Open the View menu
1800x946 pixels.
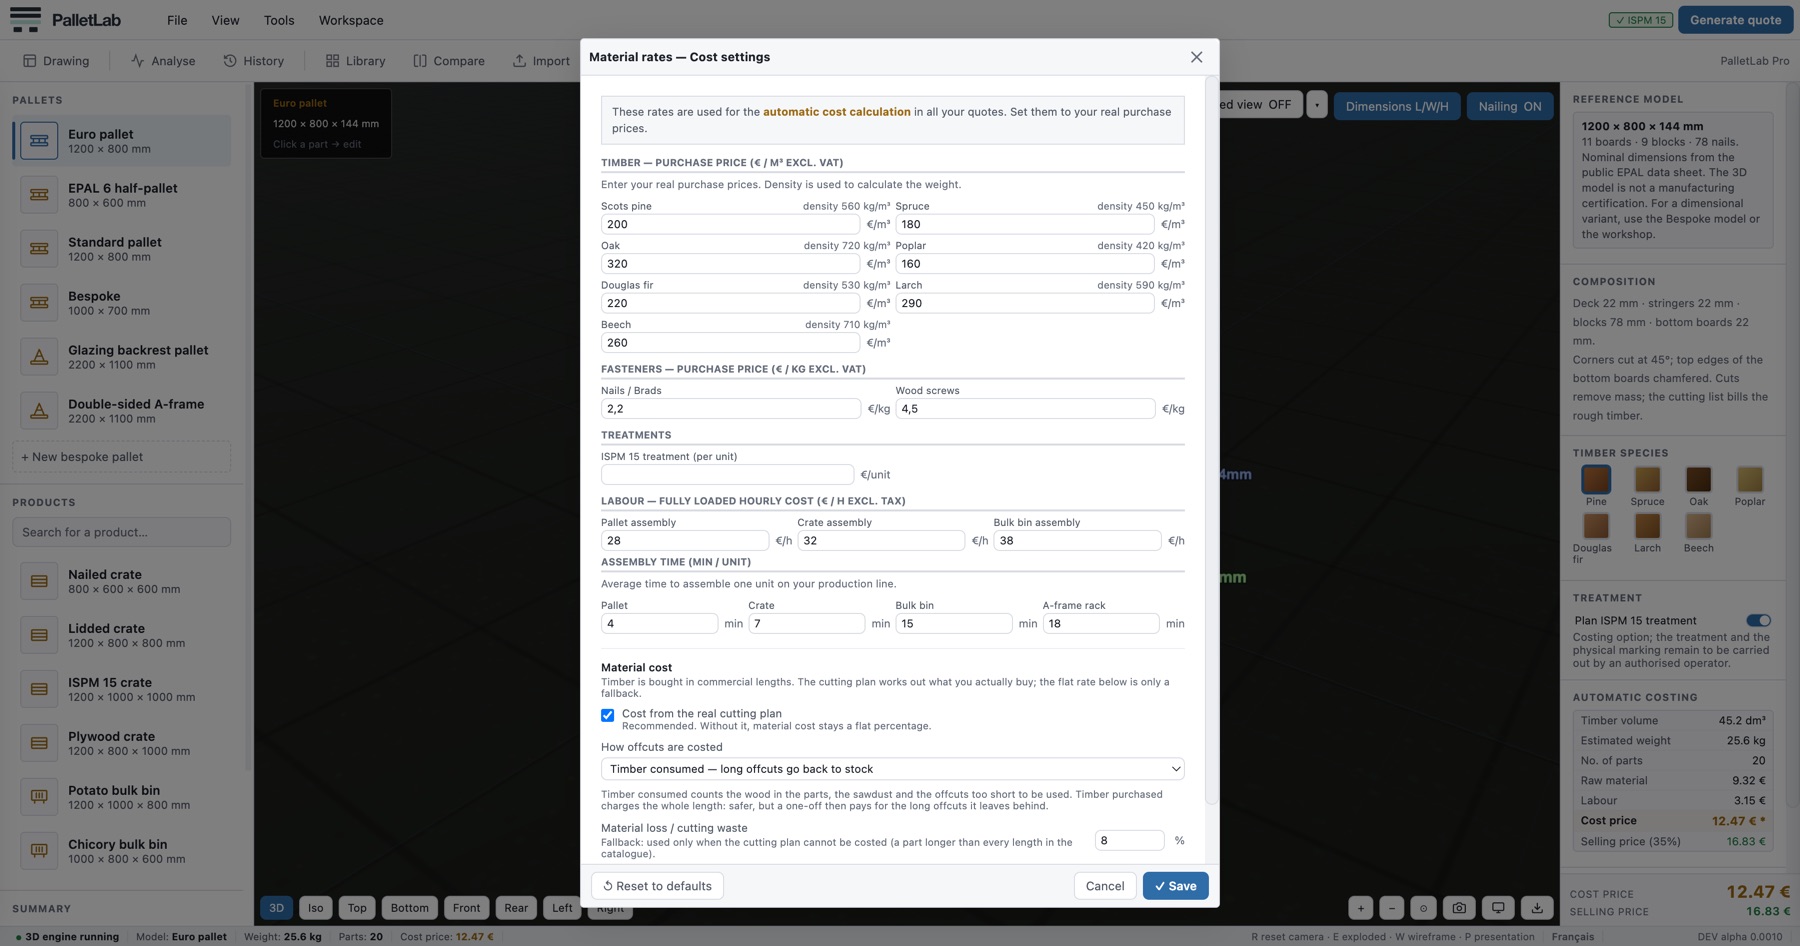[x=225, y=20]
